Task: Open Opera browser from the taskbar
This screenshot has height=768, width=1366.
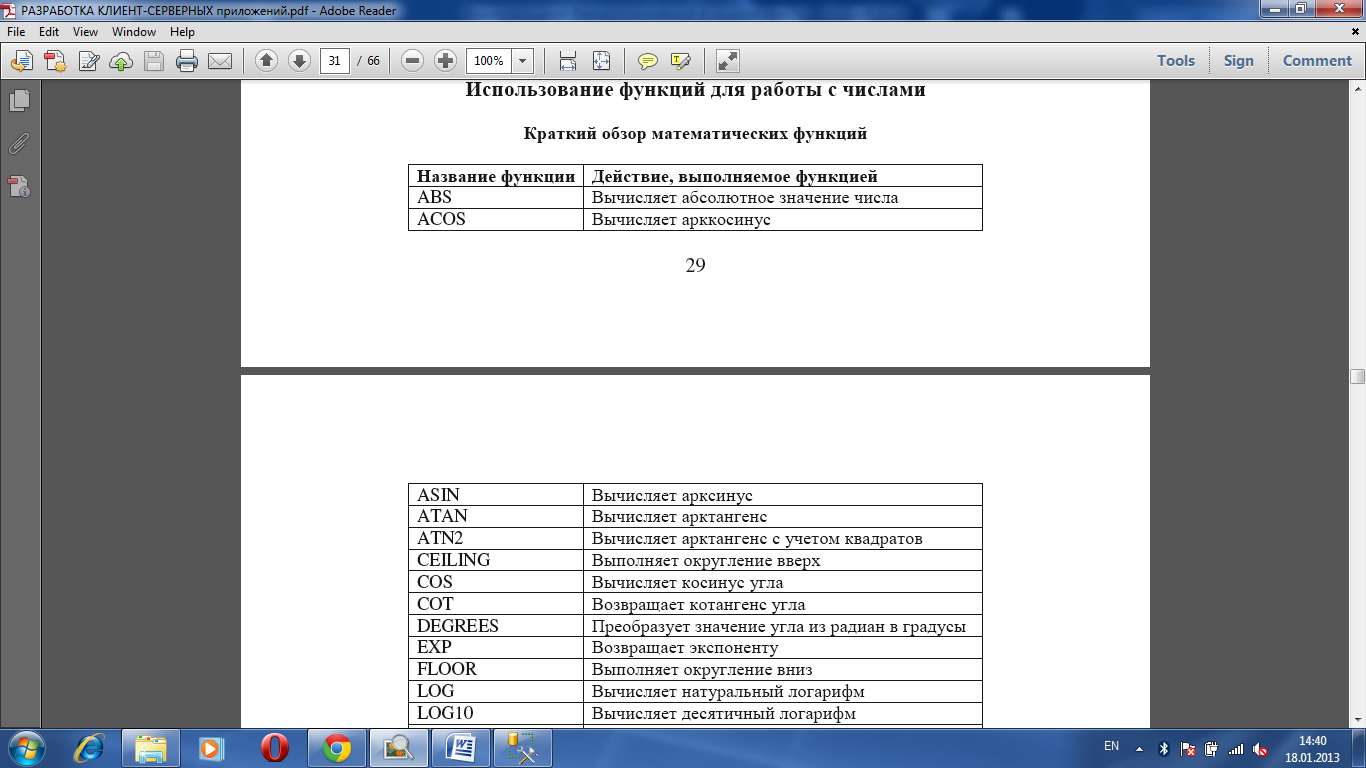Action: click(x=275, y=748)
